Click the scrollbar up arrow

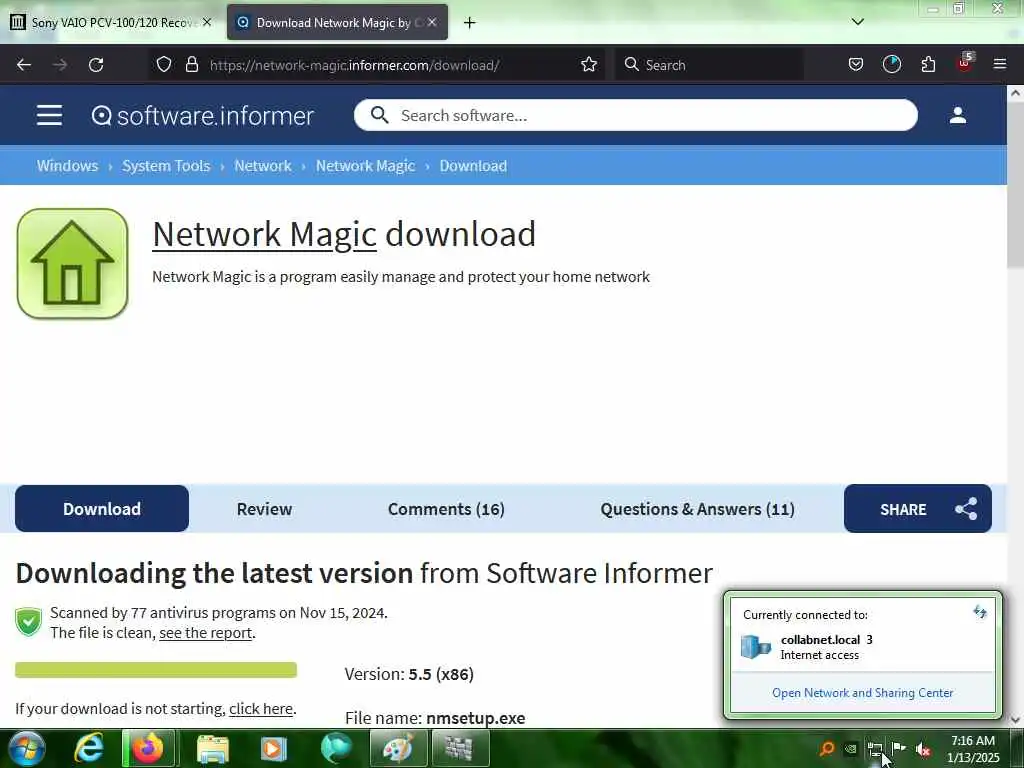1016,93
